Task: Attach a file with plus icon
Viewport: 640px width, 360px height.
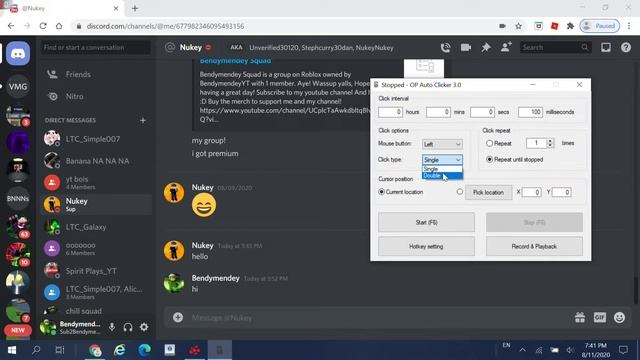Action: [x=178, y=317]
